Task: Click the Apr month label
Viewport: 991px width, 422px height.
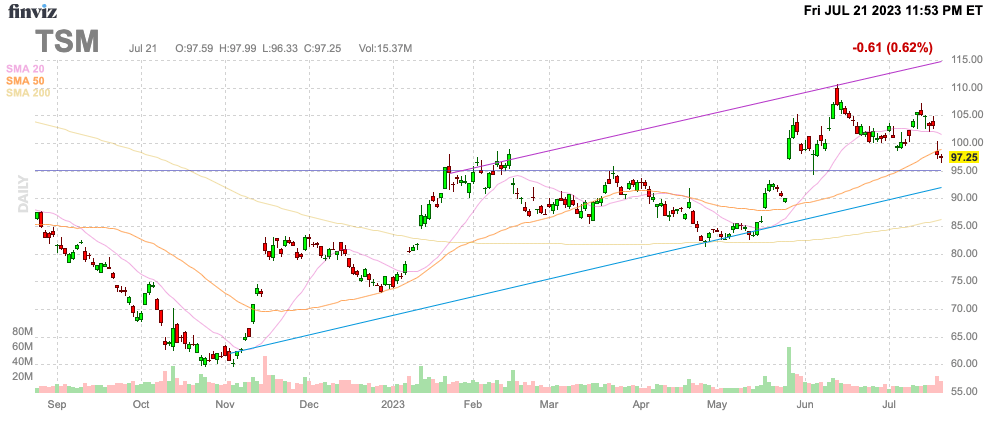Action: (641, 404)
